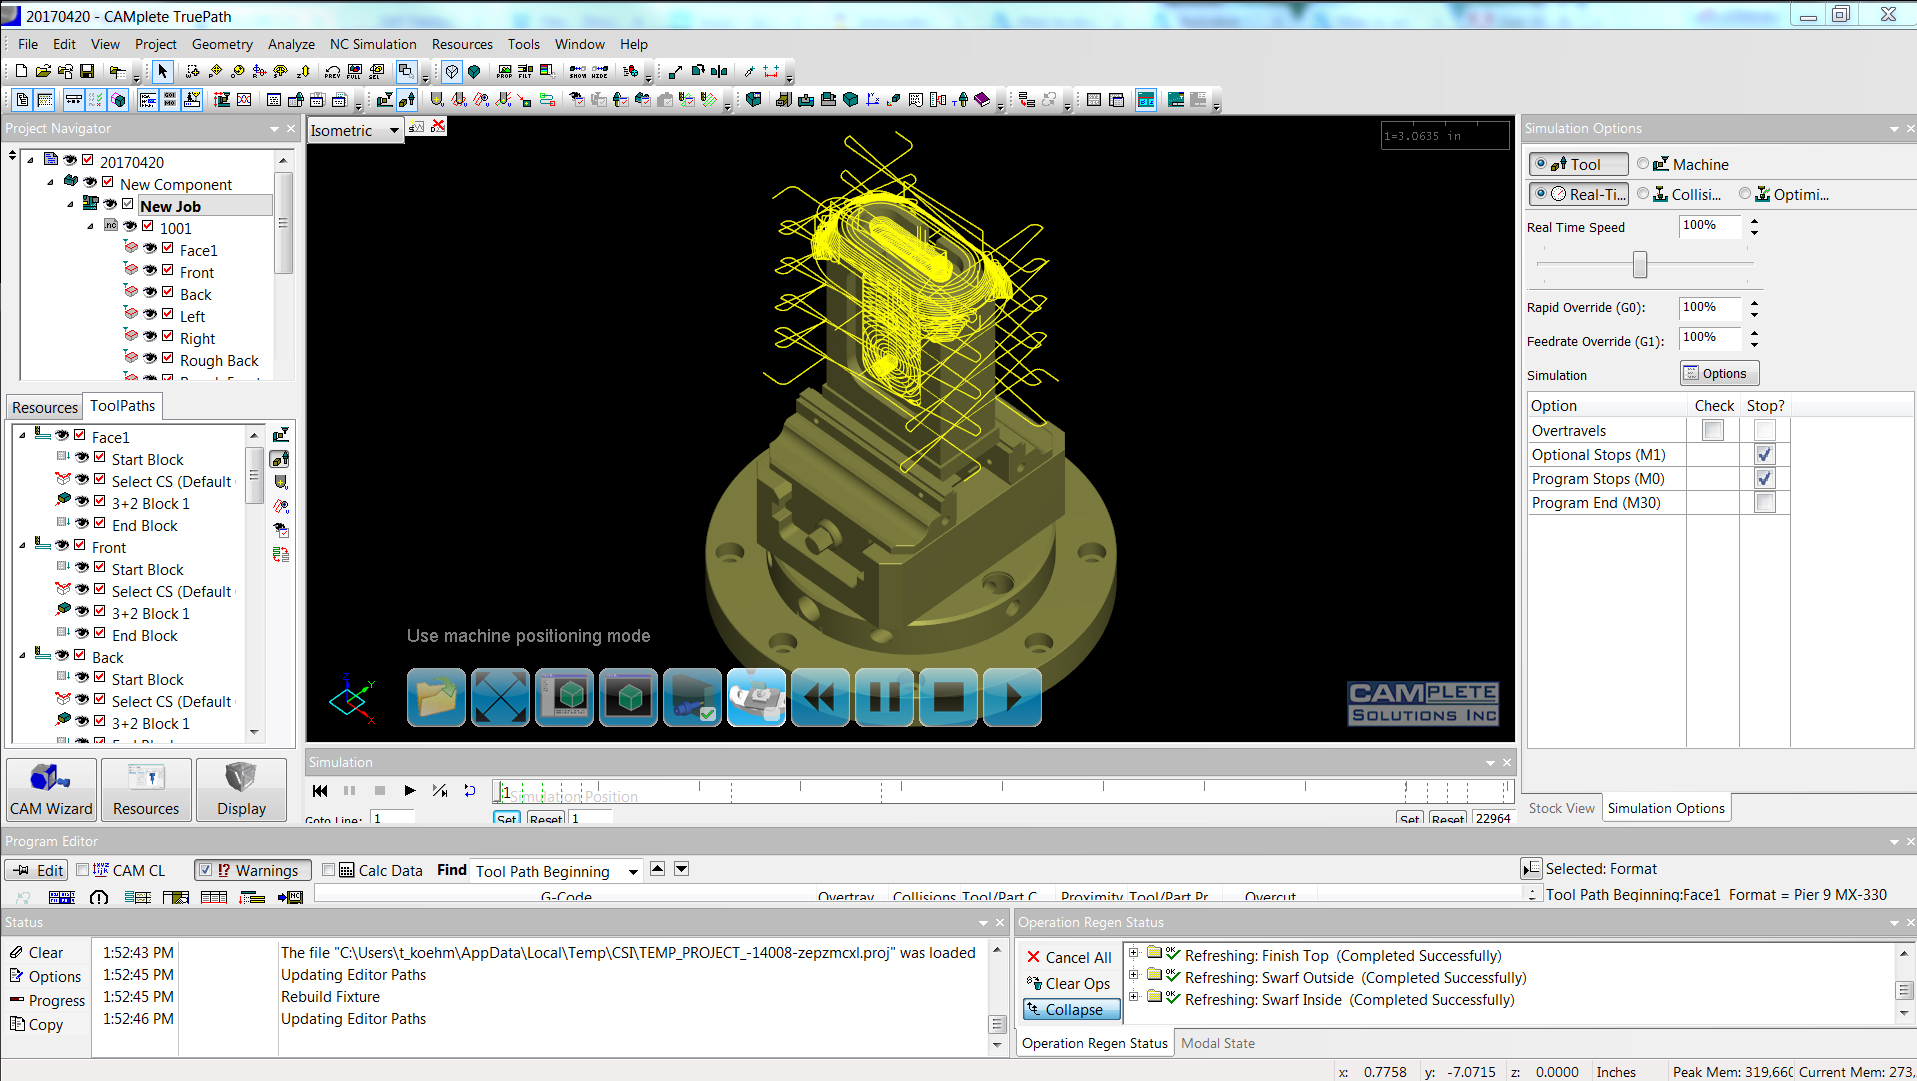Click the Real Time Speed slider handle
Screen dimensions: 1917x1081
pos(1640,264)
